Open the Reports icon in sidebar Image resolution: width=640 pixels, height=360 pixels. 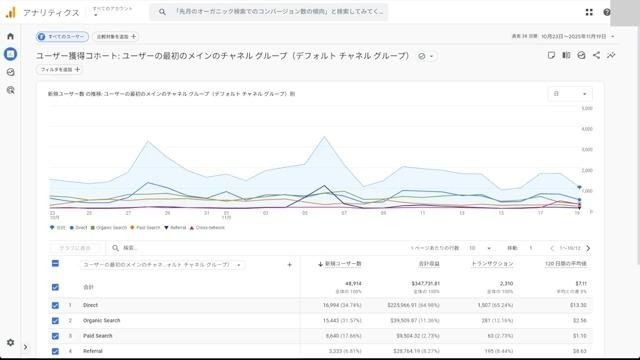tap(11, 54)
